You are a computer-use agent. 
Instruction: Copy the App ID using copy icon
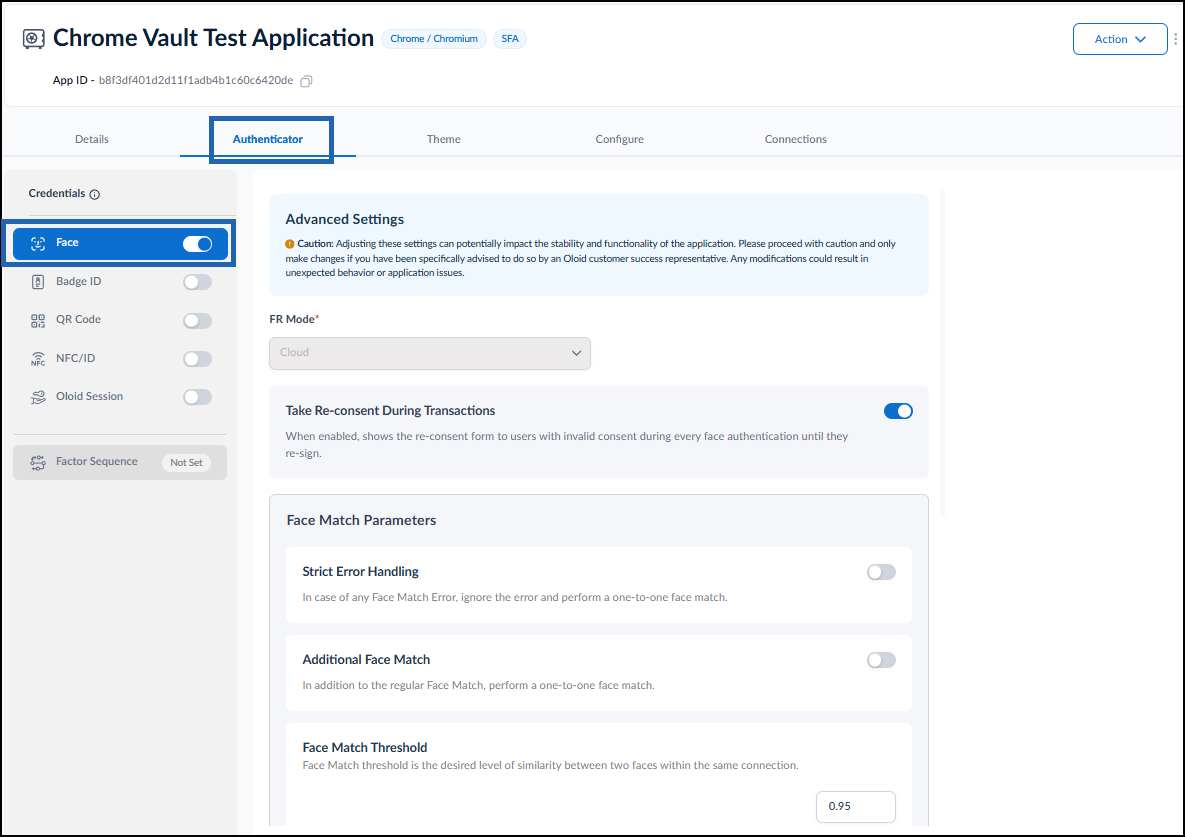pos(306,81)
